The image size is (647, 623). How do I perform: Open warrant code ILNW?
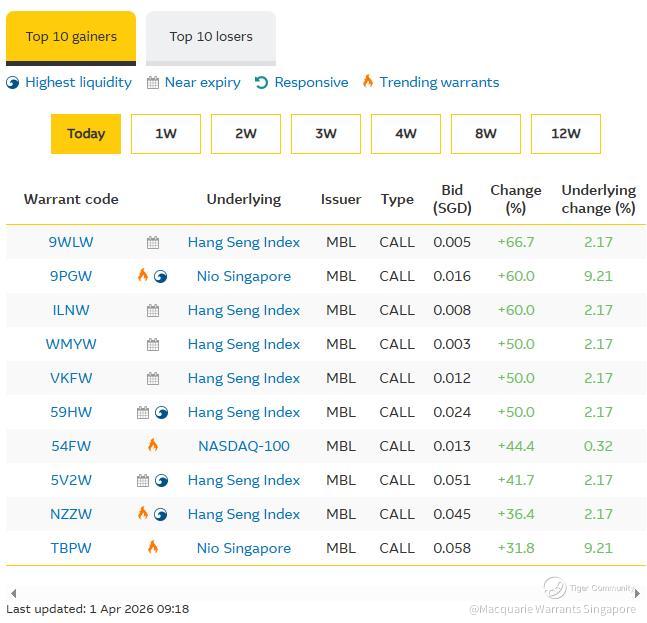71,310
